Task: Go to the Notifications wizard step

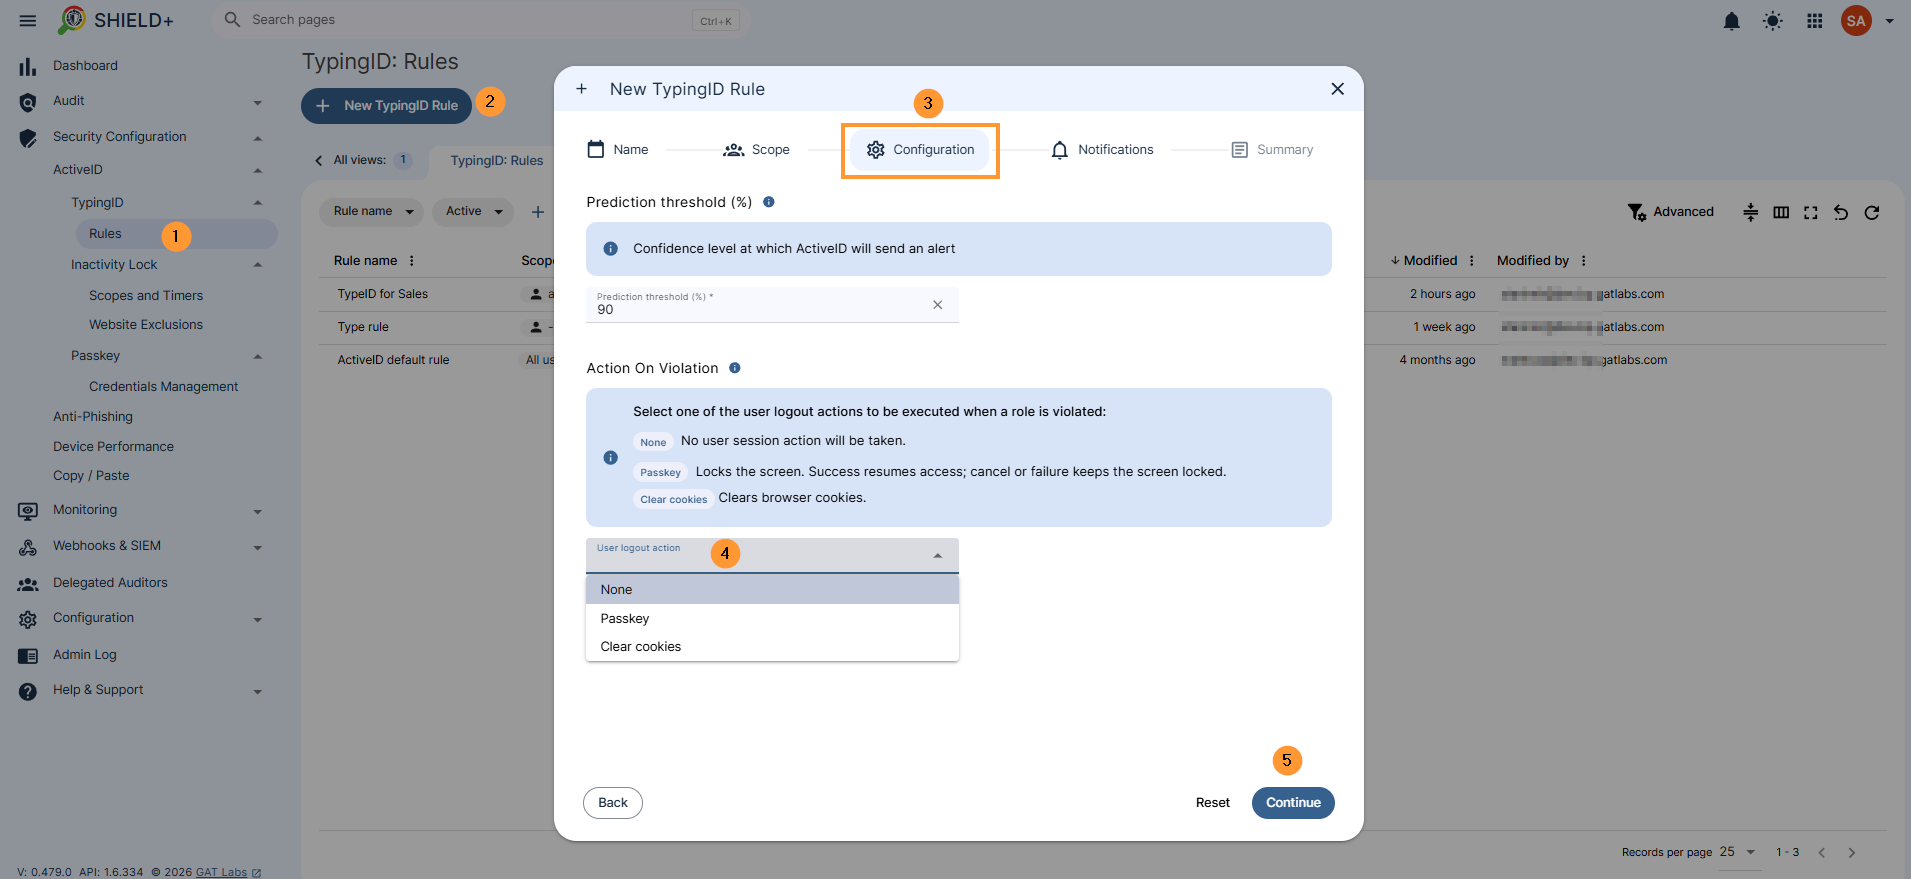Action: pos(1102,150)
